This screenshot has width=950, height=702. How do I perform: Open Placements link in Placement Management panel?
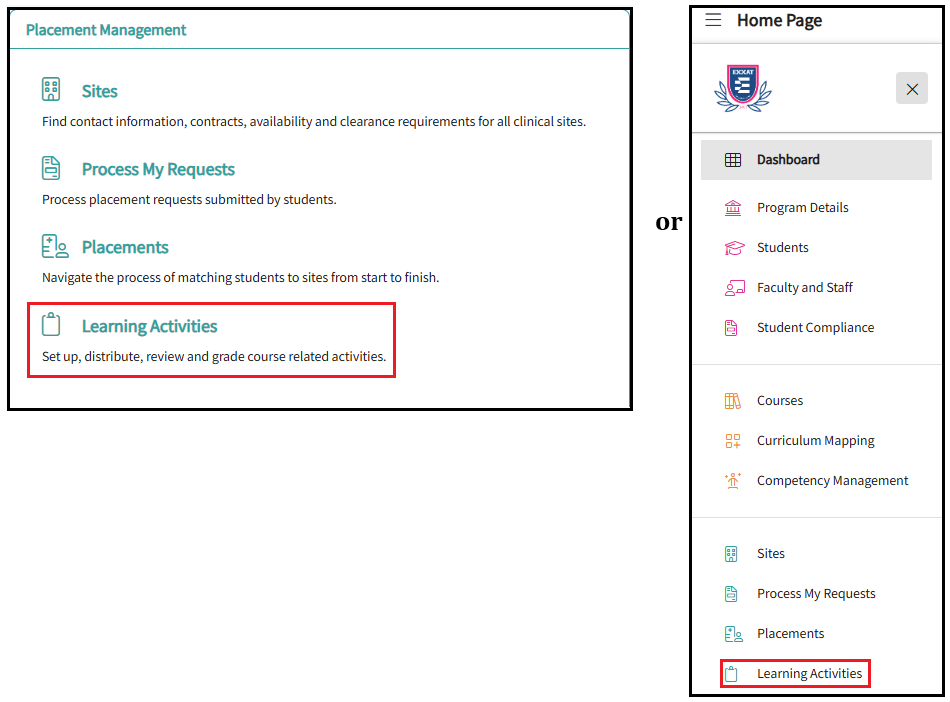point(125,247)
